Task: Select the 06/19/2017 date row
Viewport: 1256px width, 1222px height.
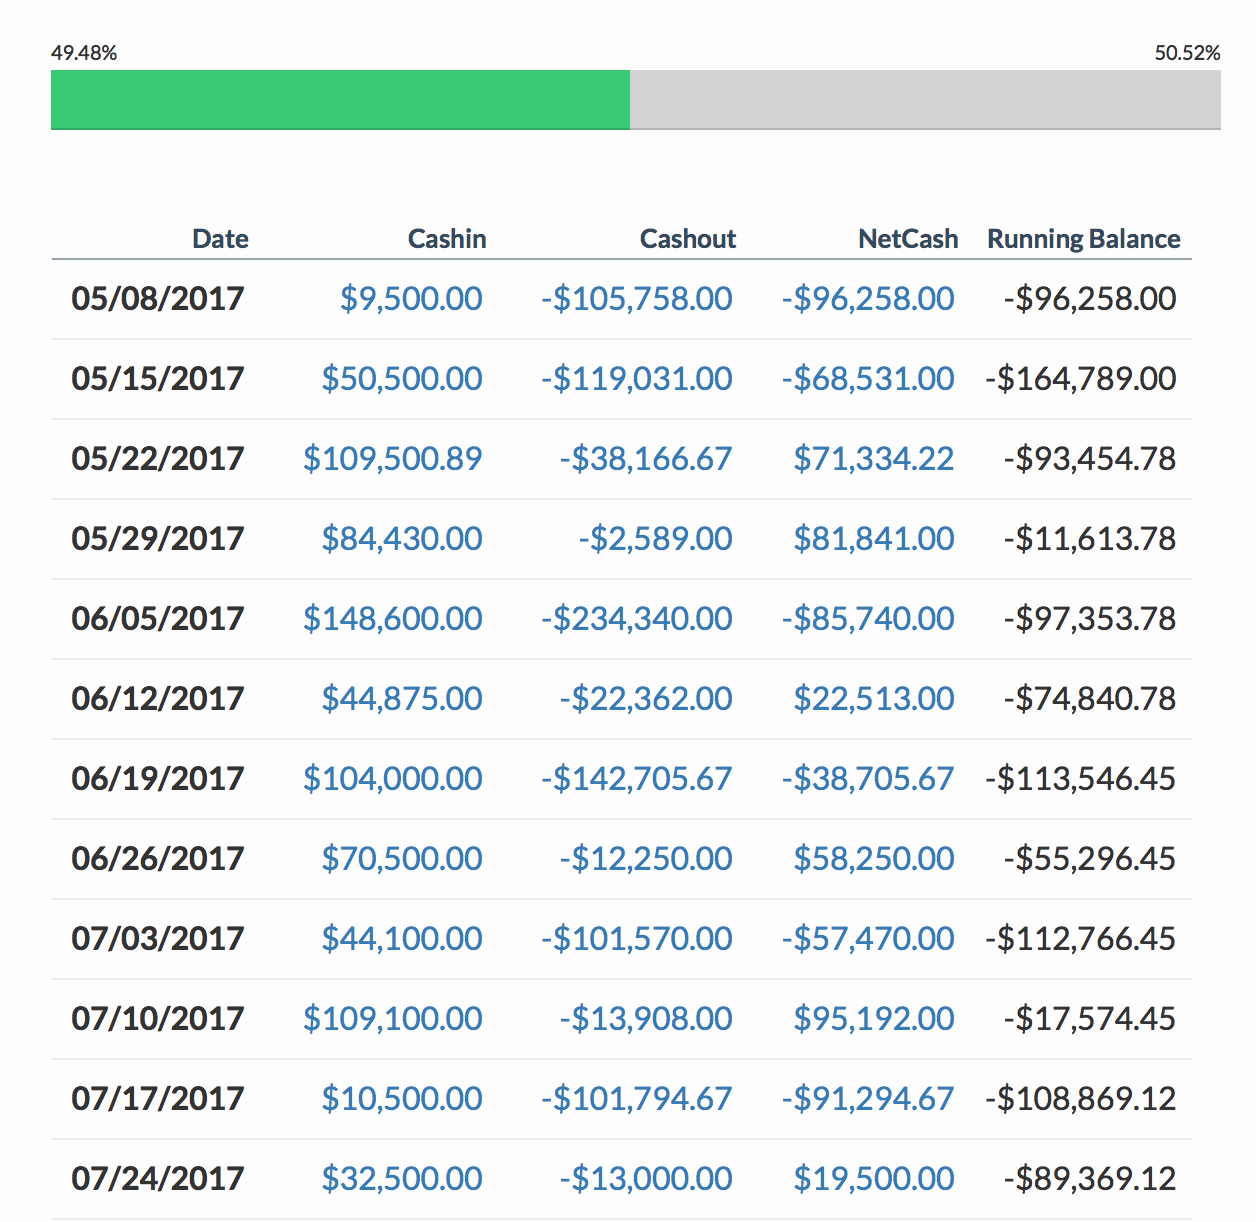Action: 621,779
